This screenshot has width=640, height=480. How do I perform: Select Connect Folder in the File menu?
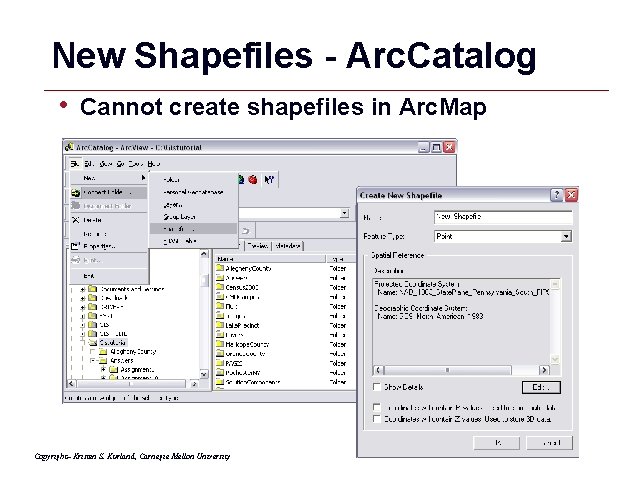tap(109, 192)
